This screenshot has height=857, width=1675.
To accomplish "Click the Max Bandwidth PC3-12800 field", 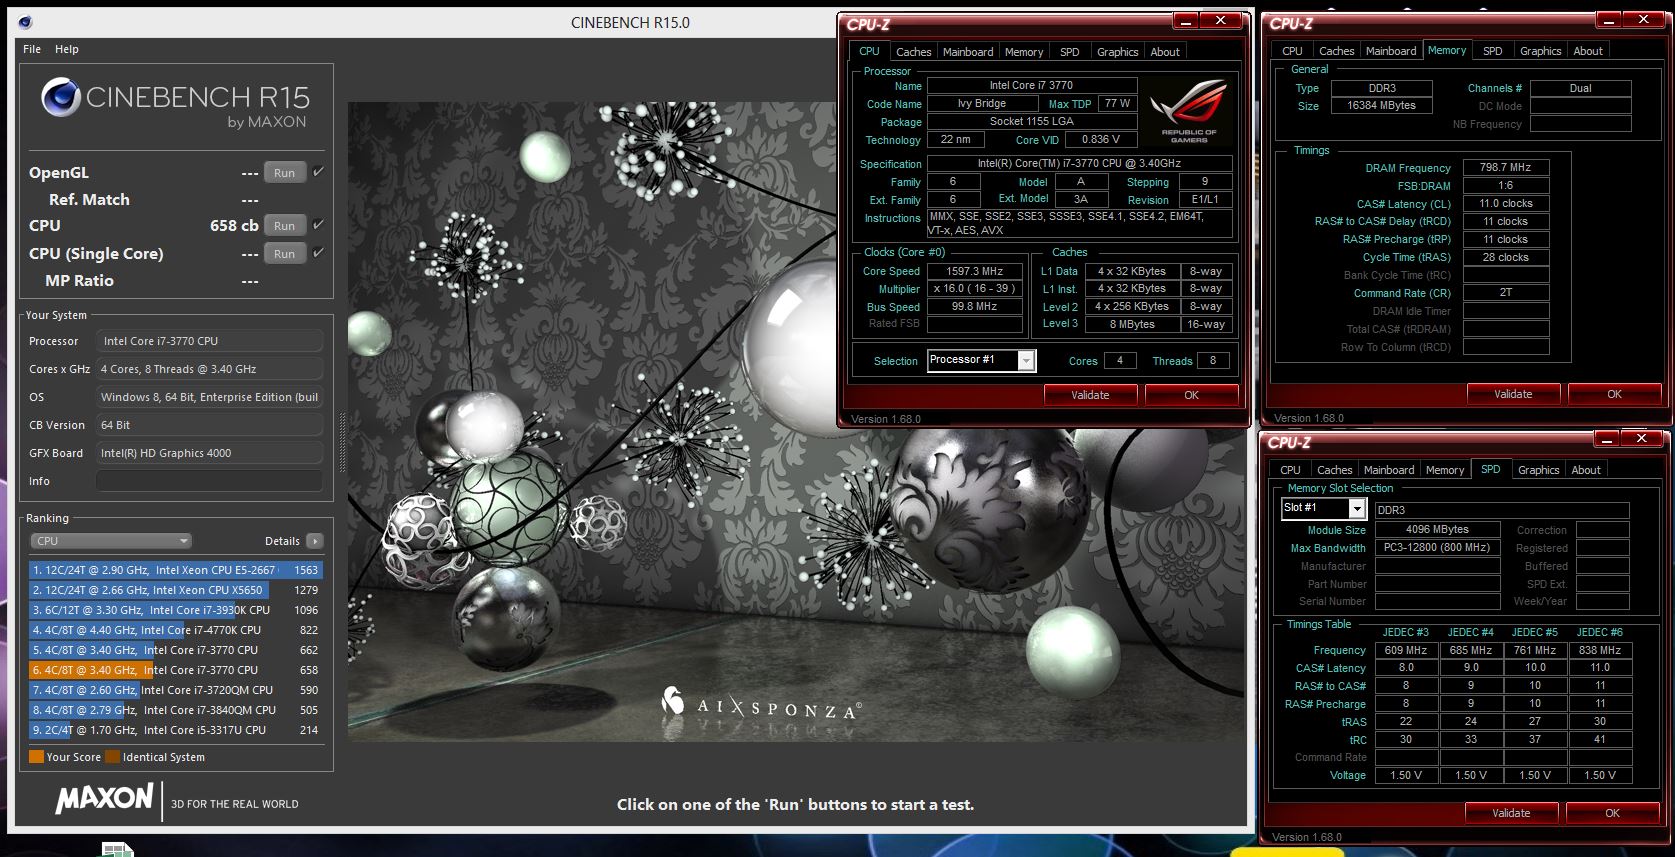I will pyautogui.click(x=1437, y=547).
